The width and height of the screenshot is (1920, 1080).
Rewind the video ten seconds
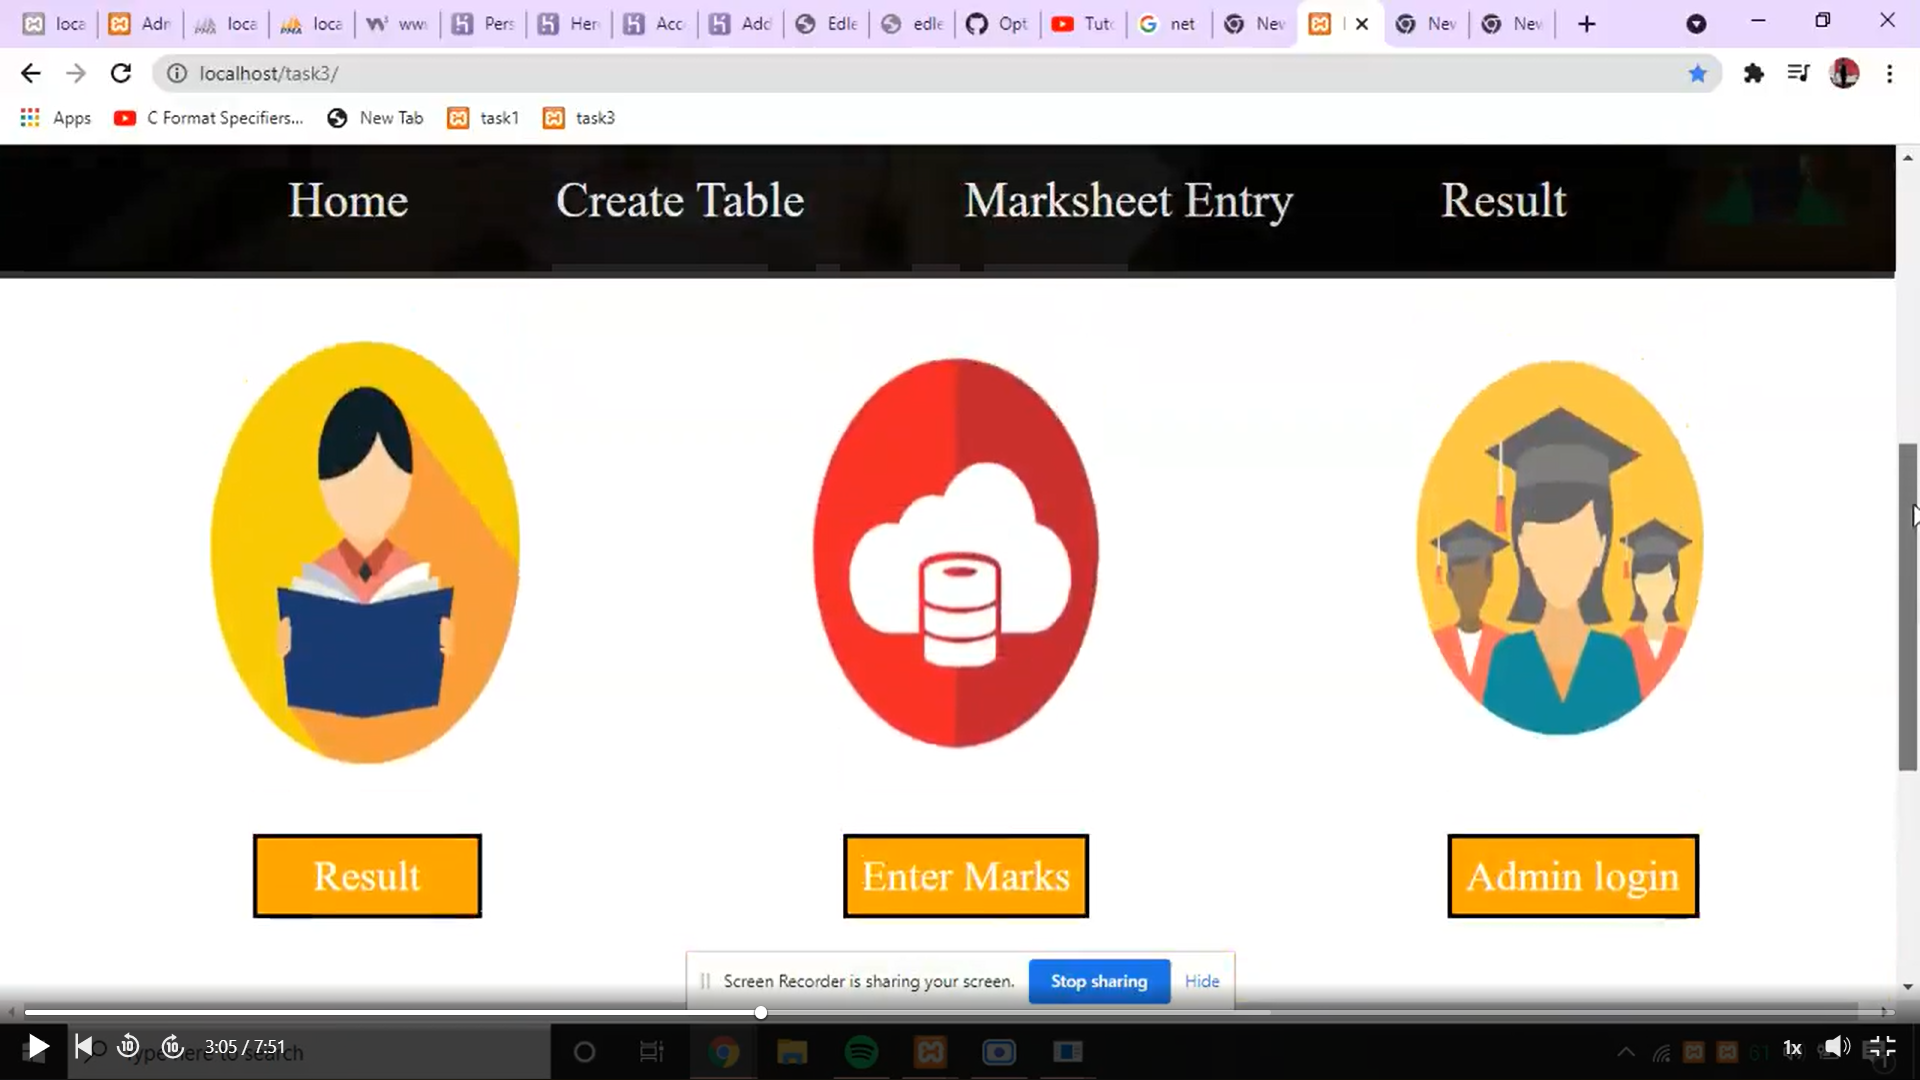(128, 1047)
